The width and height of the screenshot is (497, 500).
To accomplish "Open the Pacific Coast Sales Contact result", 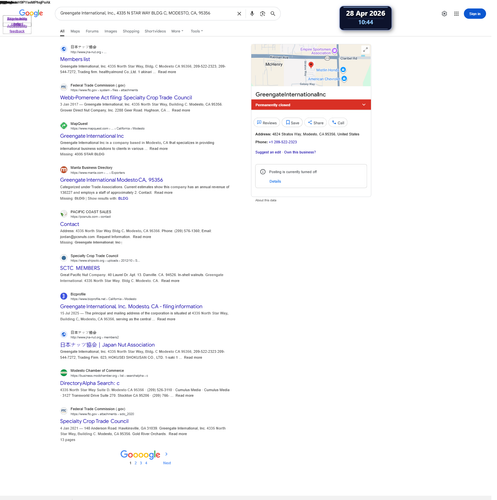I will click(x=69, y=224).
